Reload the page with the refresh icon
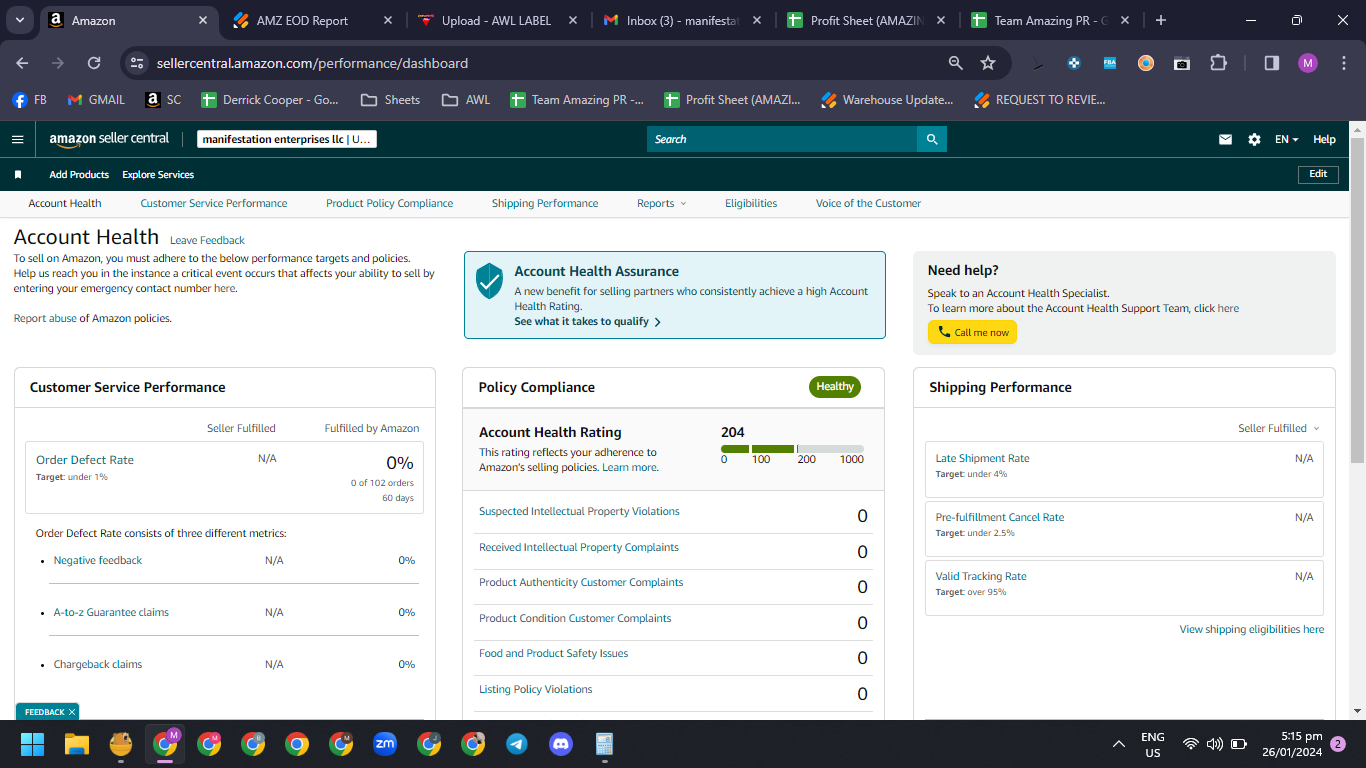 point(94,63)
